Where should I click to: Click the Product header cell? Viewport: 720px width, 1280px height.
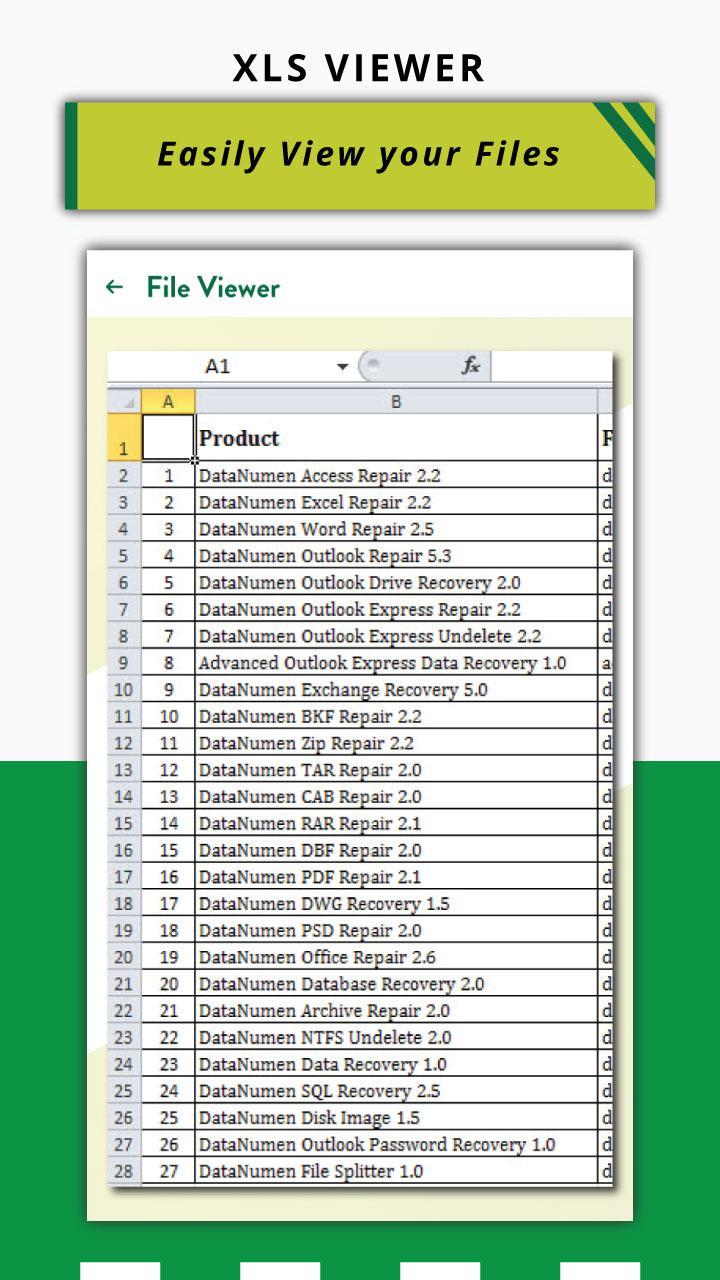coord(396,438)
